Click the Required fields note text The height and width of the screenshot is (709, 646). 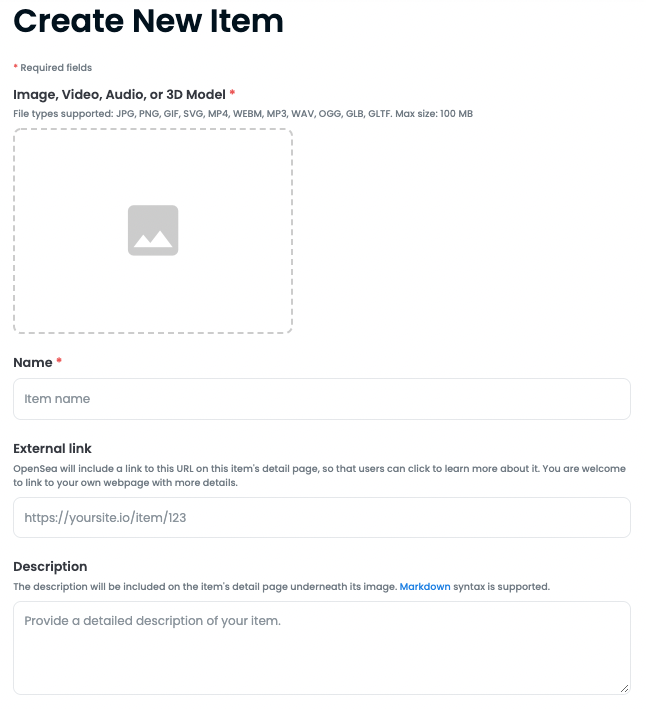[56, 68]
